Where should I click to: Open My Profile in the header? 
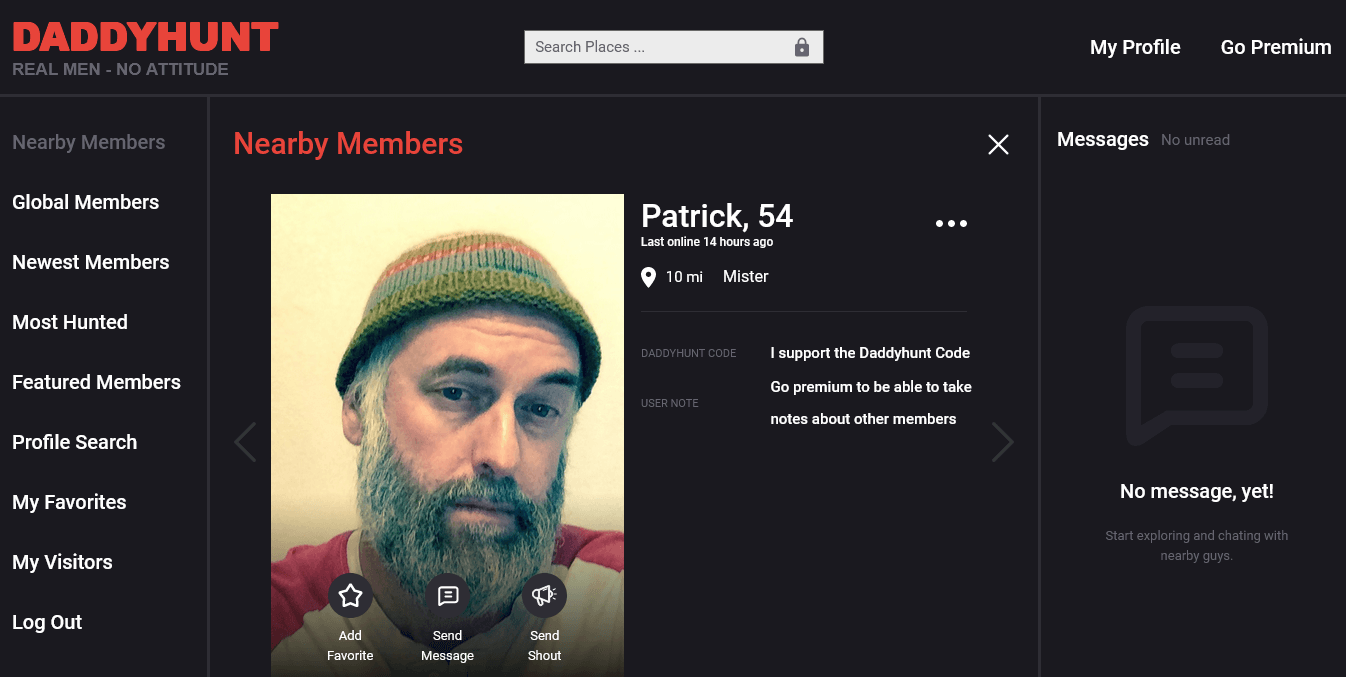tap(1135, 47)
